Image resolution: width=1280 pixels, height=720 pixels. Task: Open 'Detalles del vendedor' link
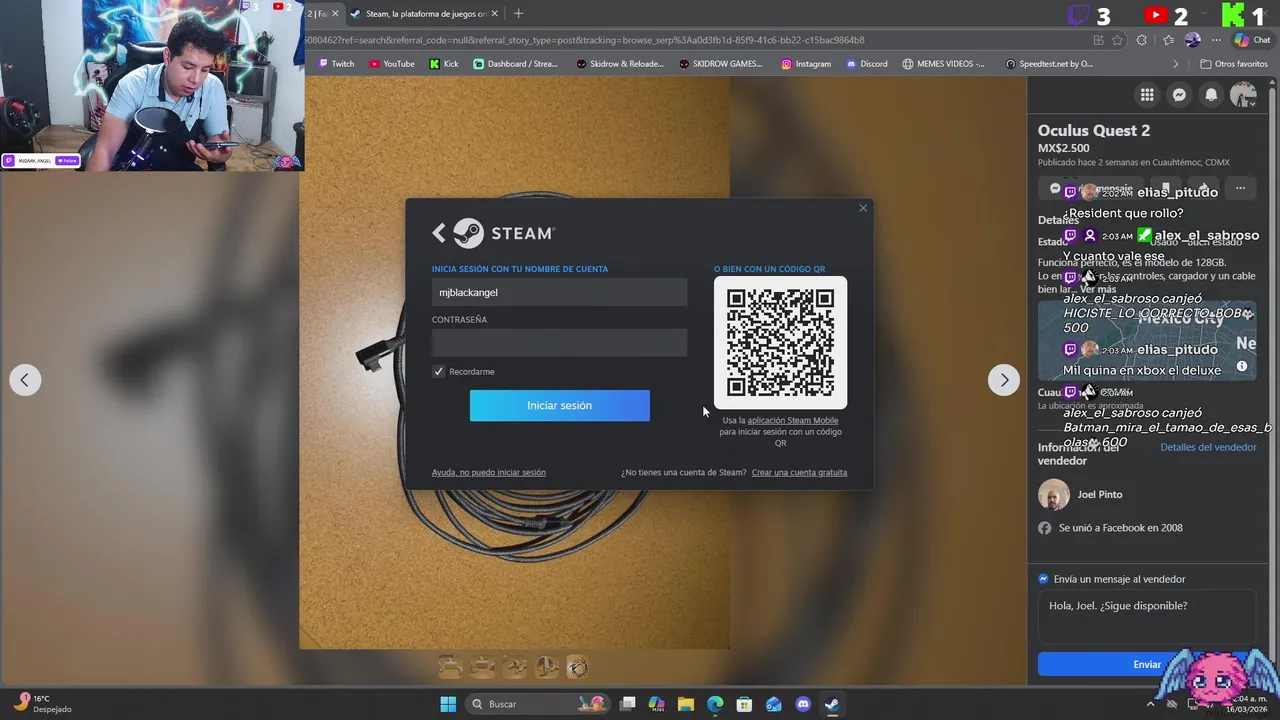(1208, 447)
